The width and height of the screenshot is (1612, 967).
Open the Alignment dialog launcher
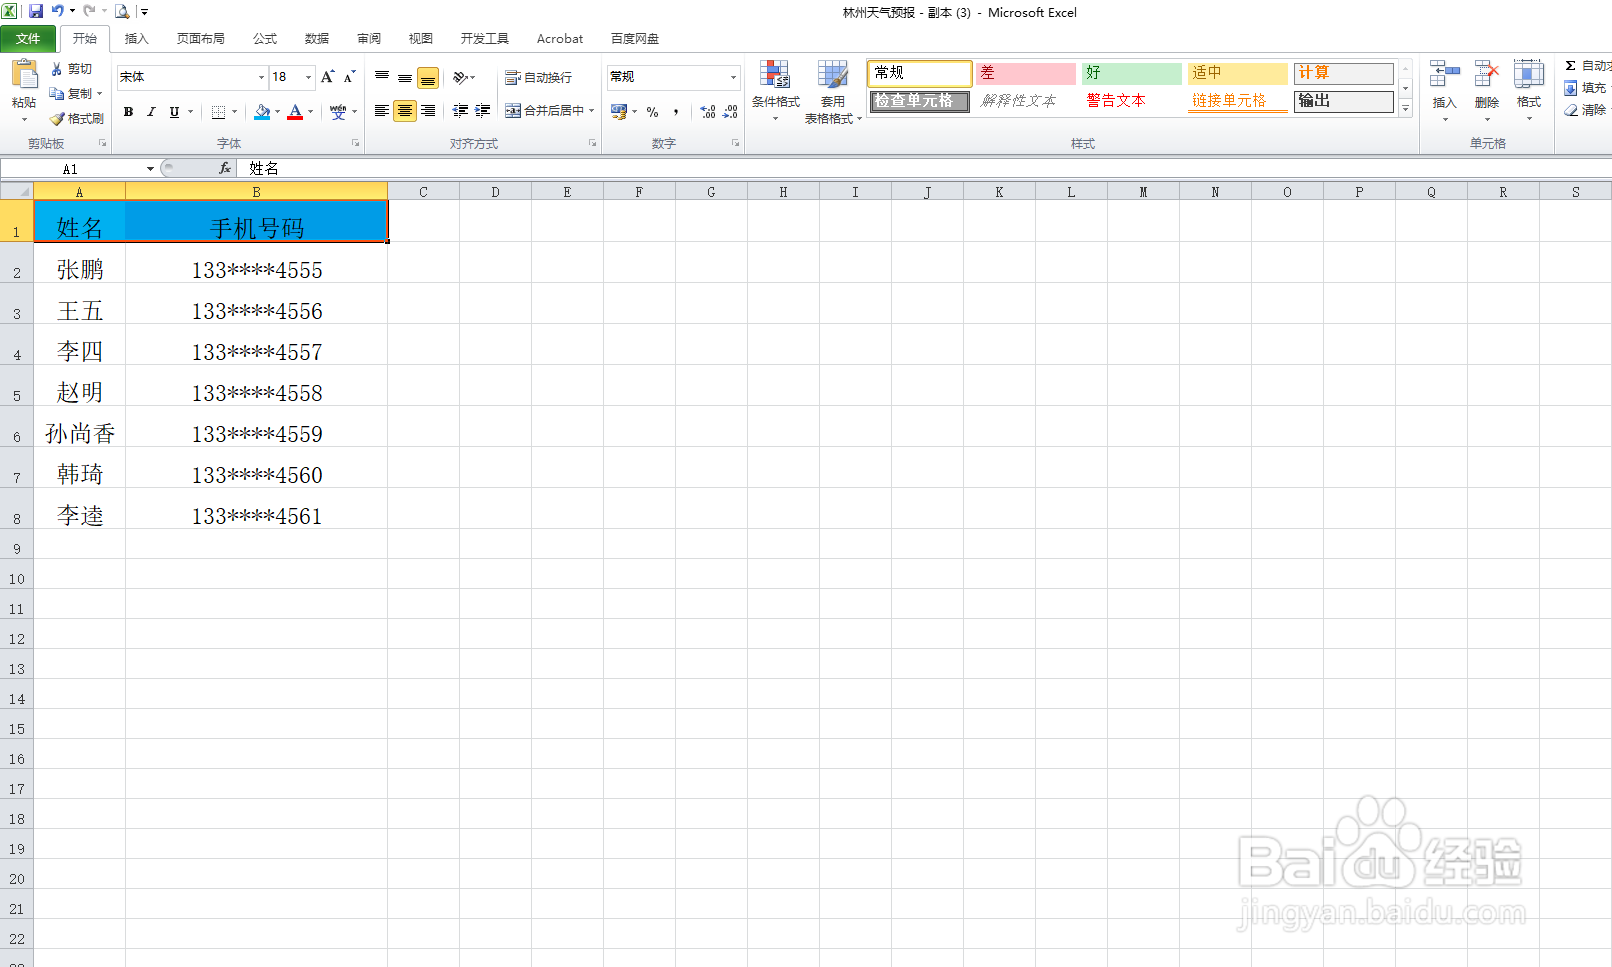(593, 143)
